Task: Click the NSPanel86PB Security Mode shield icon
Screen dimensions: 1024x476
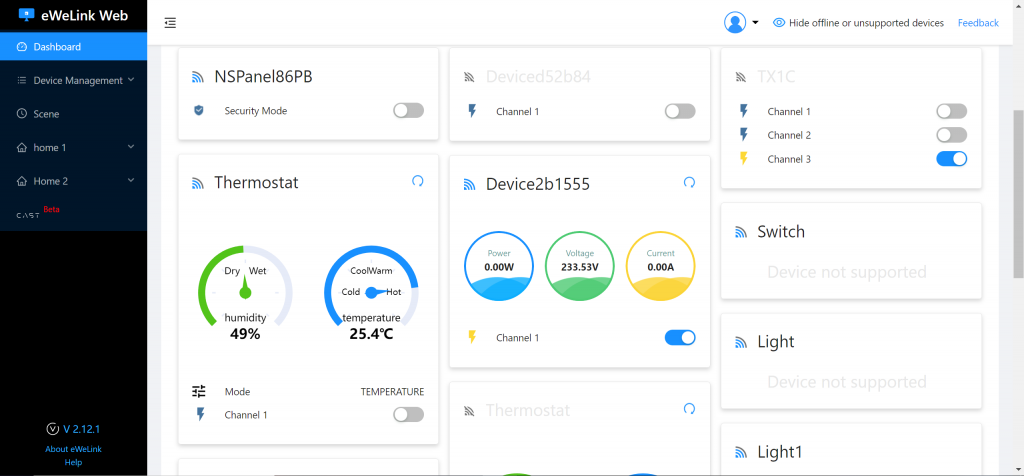Action: [199, 111]
